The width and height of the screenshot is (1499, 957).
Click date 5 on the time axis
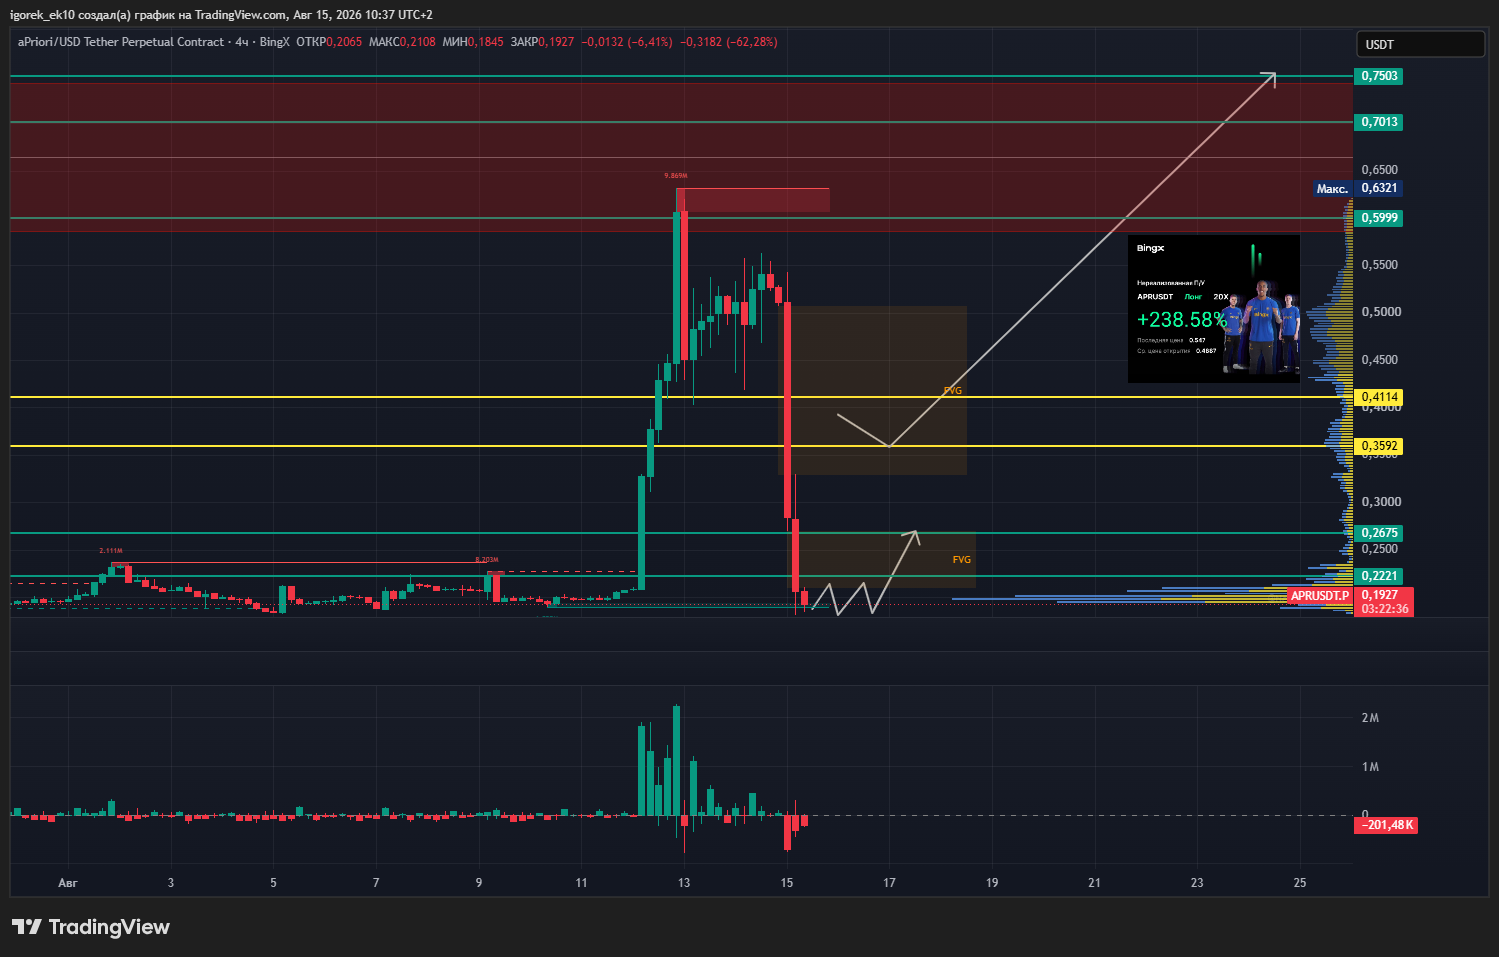point(273,883)
